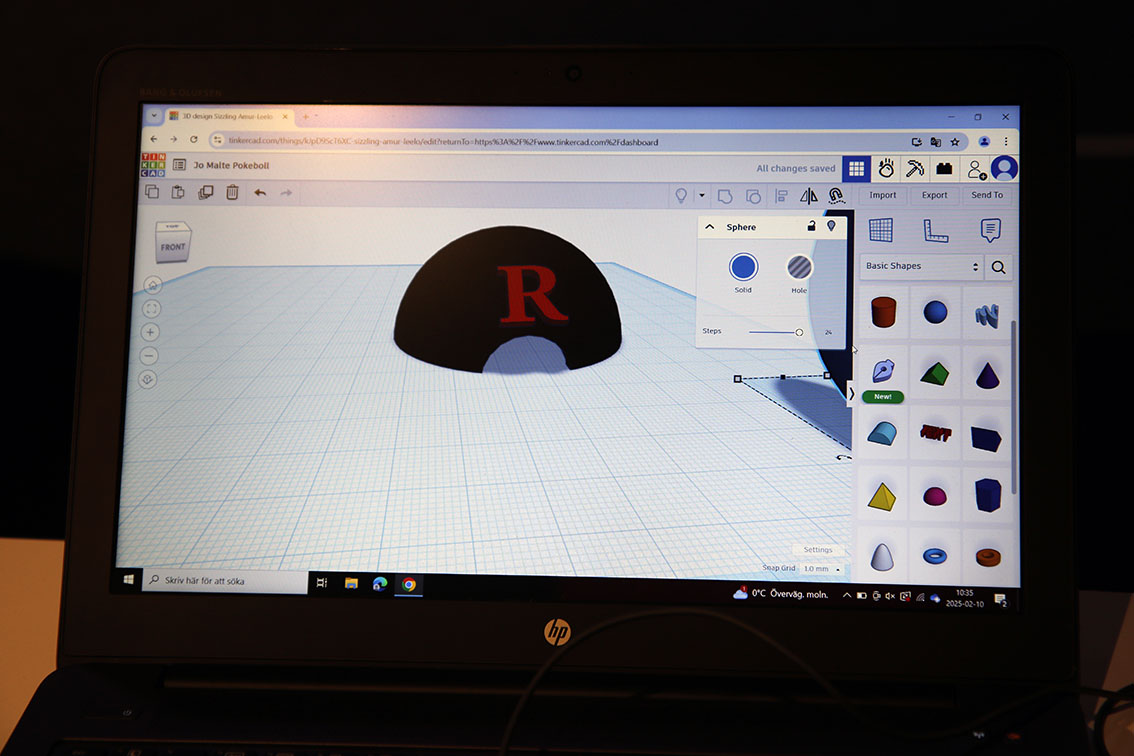Click the Tinkercad logo

tap(153, 165)
